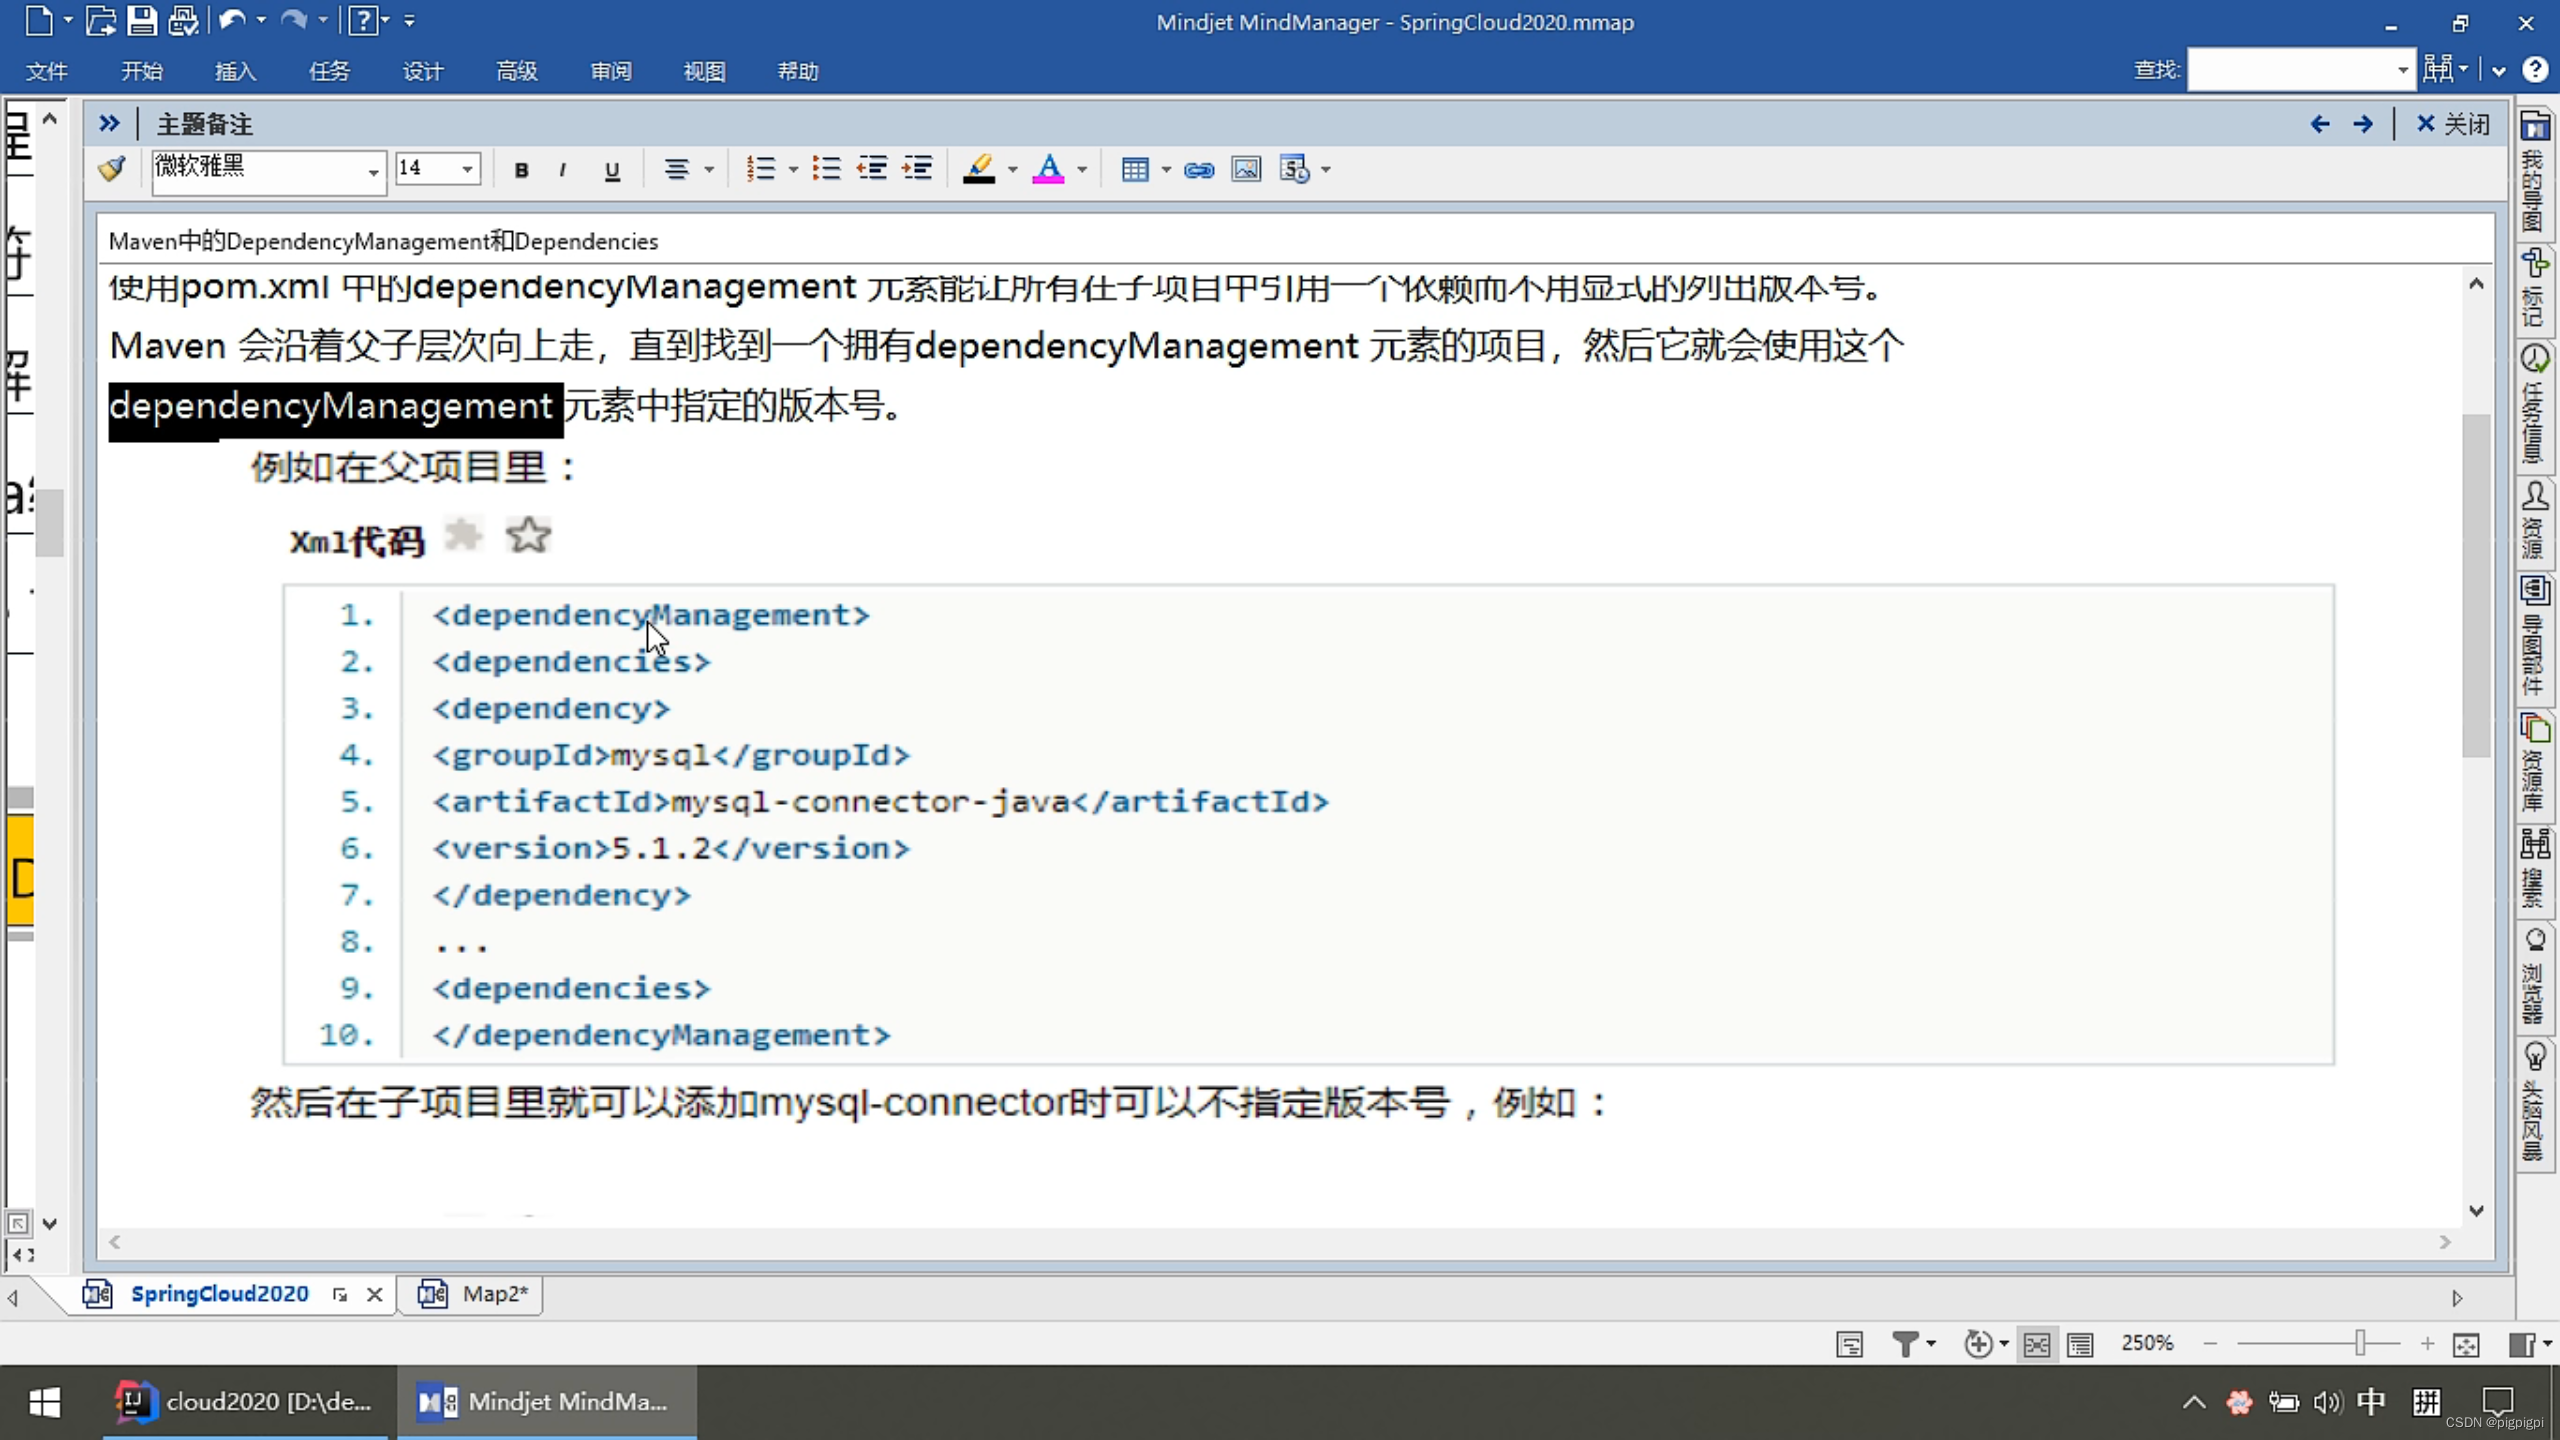Redo the last action
Image resolution: width=2560 pixels, height=1440 pixels.
(x=293, y=20)
